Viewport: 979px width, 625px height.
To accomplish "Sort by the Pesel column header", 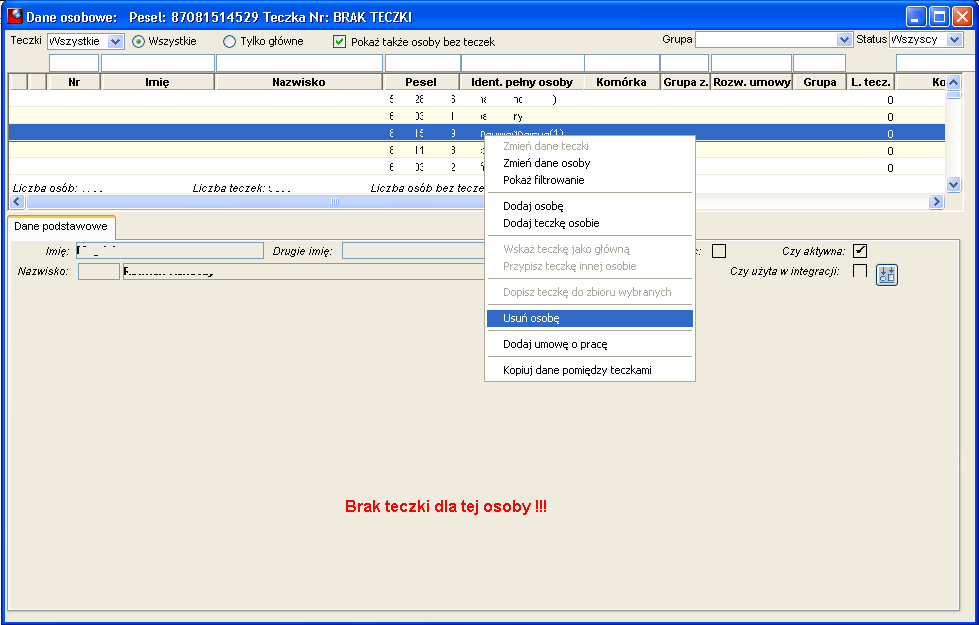I will 421,82.
